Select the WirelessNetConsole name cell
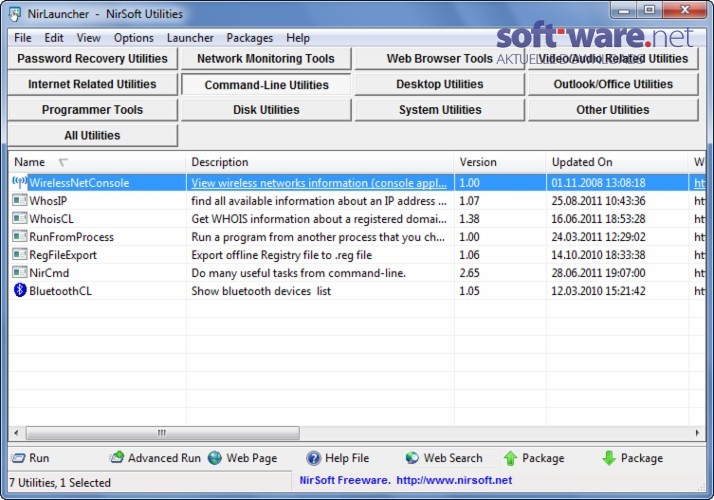 tap(79, 183)
